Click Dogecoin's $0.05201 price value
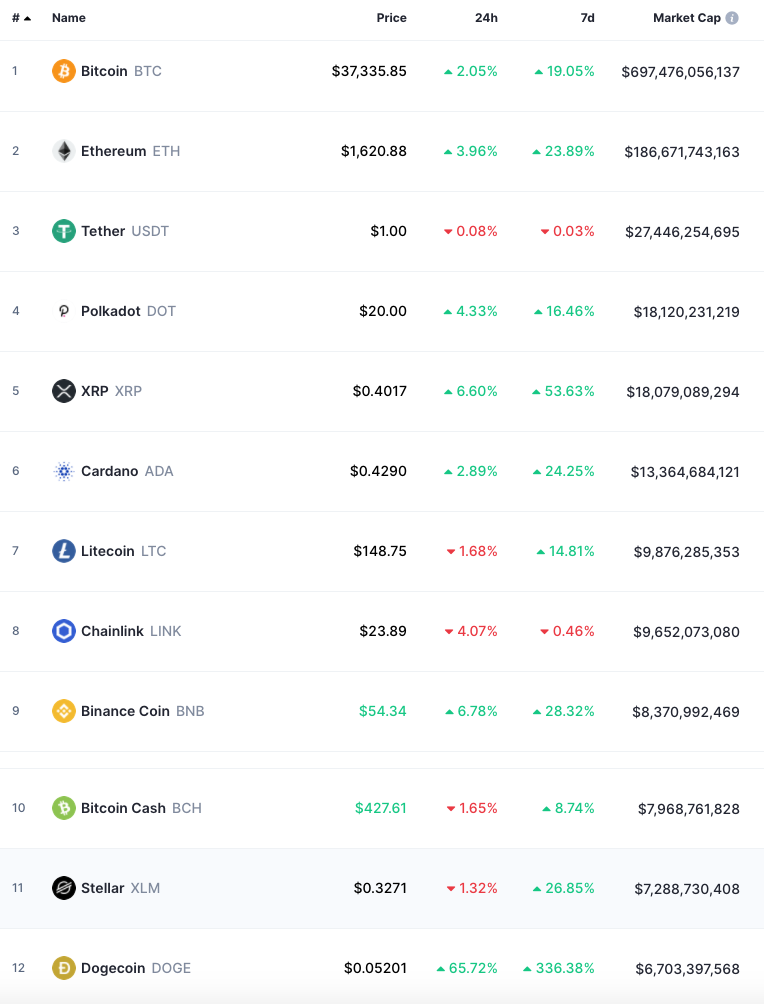 click(375, 968)
